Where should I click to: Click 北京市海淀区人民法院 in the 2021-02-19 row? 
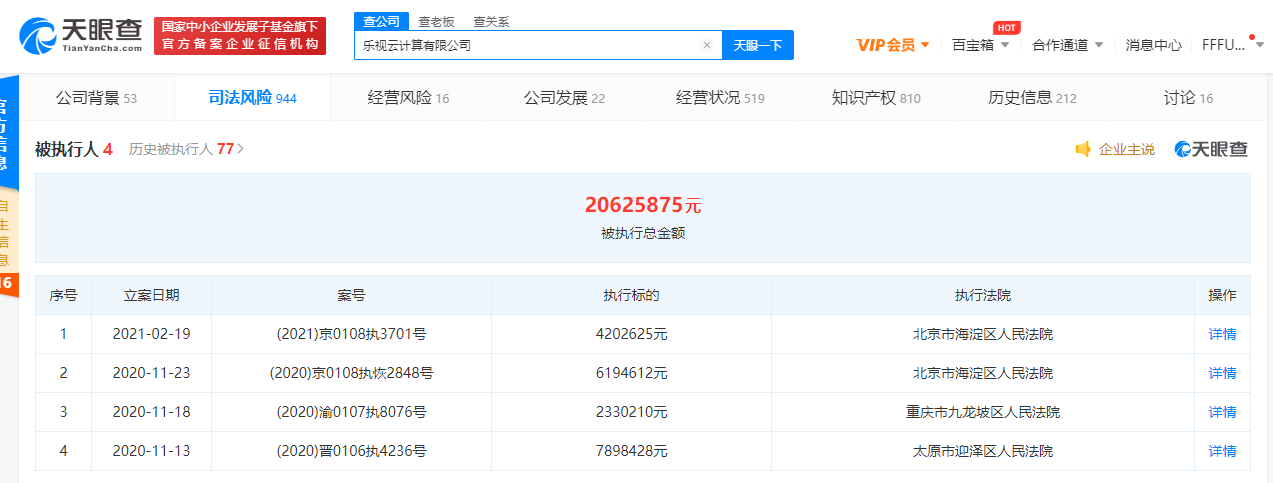983,334
